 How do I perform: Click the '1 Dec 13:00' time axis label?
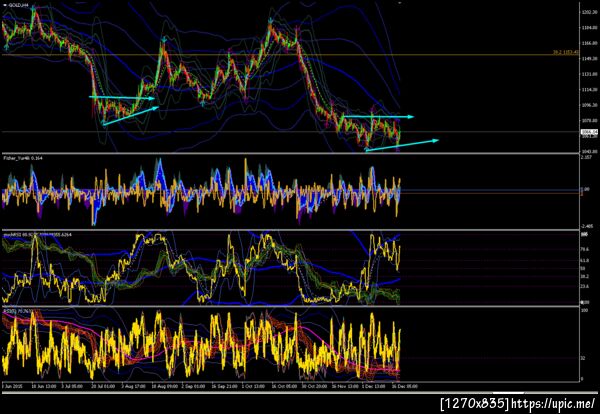pos(373,386)
